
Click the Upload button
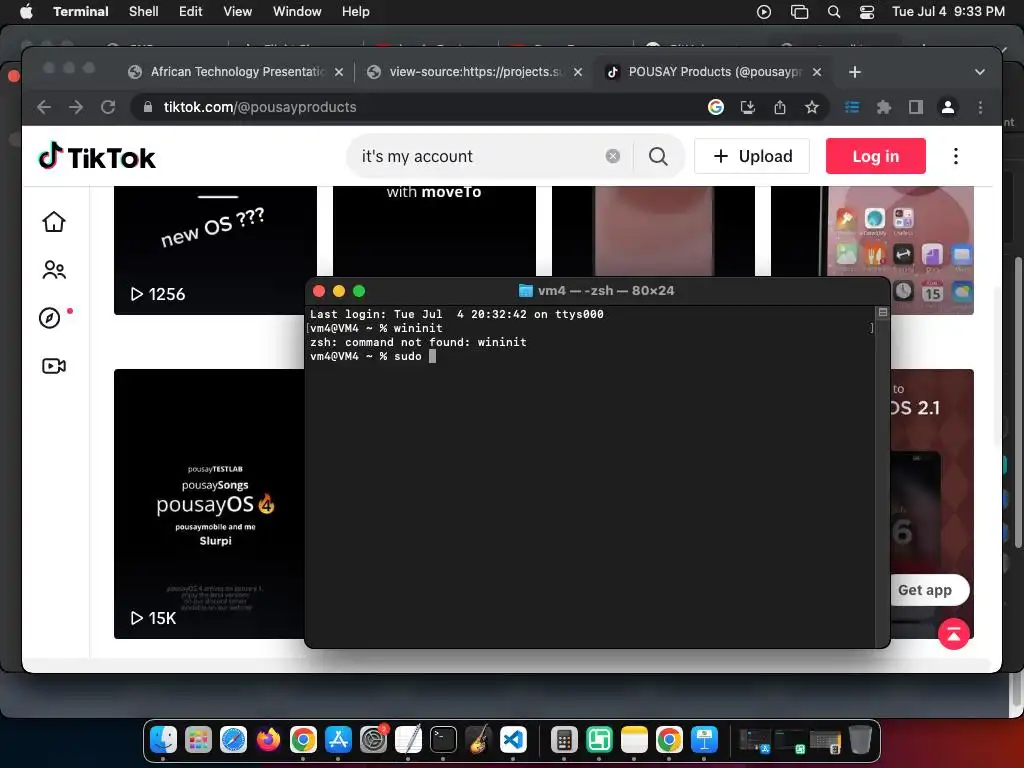click(752, 156)
